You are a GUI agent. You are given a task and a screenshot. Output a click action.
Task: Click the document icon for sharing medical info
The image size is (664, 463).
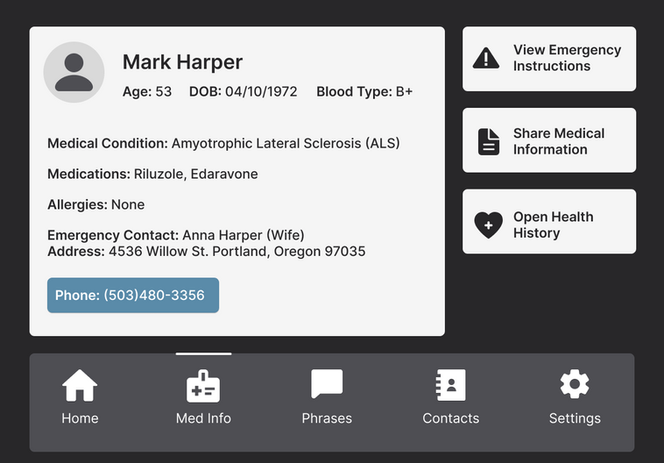click(x=488, y=141)
